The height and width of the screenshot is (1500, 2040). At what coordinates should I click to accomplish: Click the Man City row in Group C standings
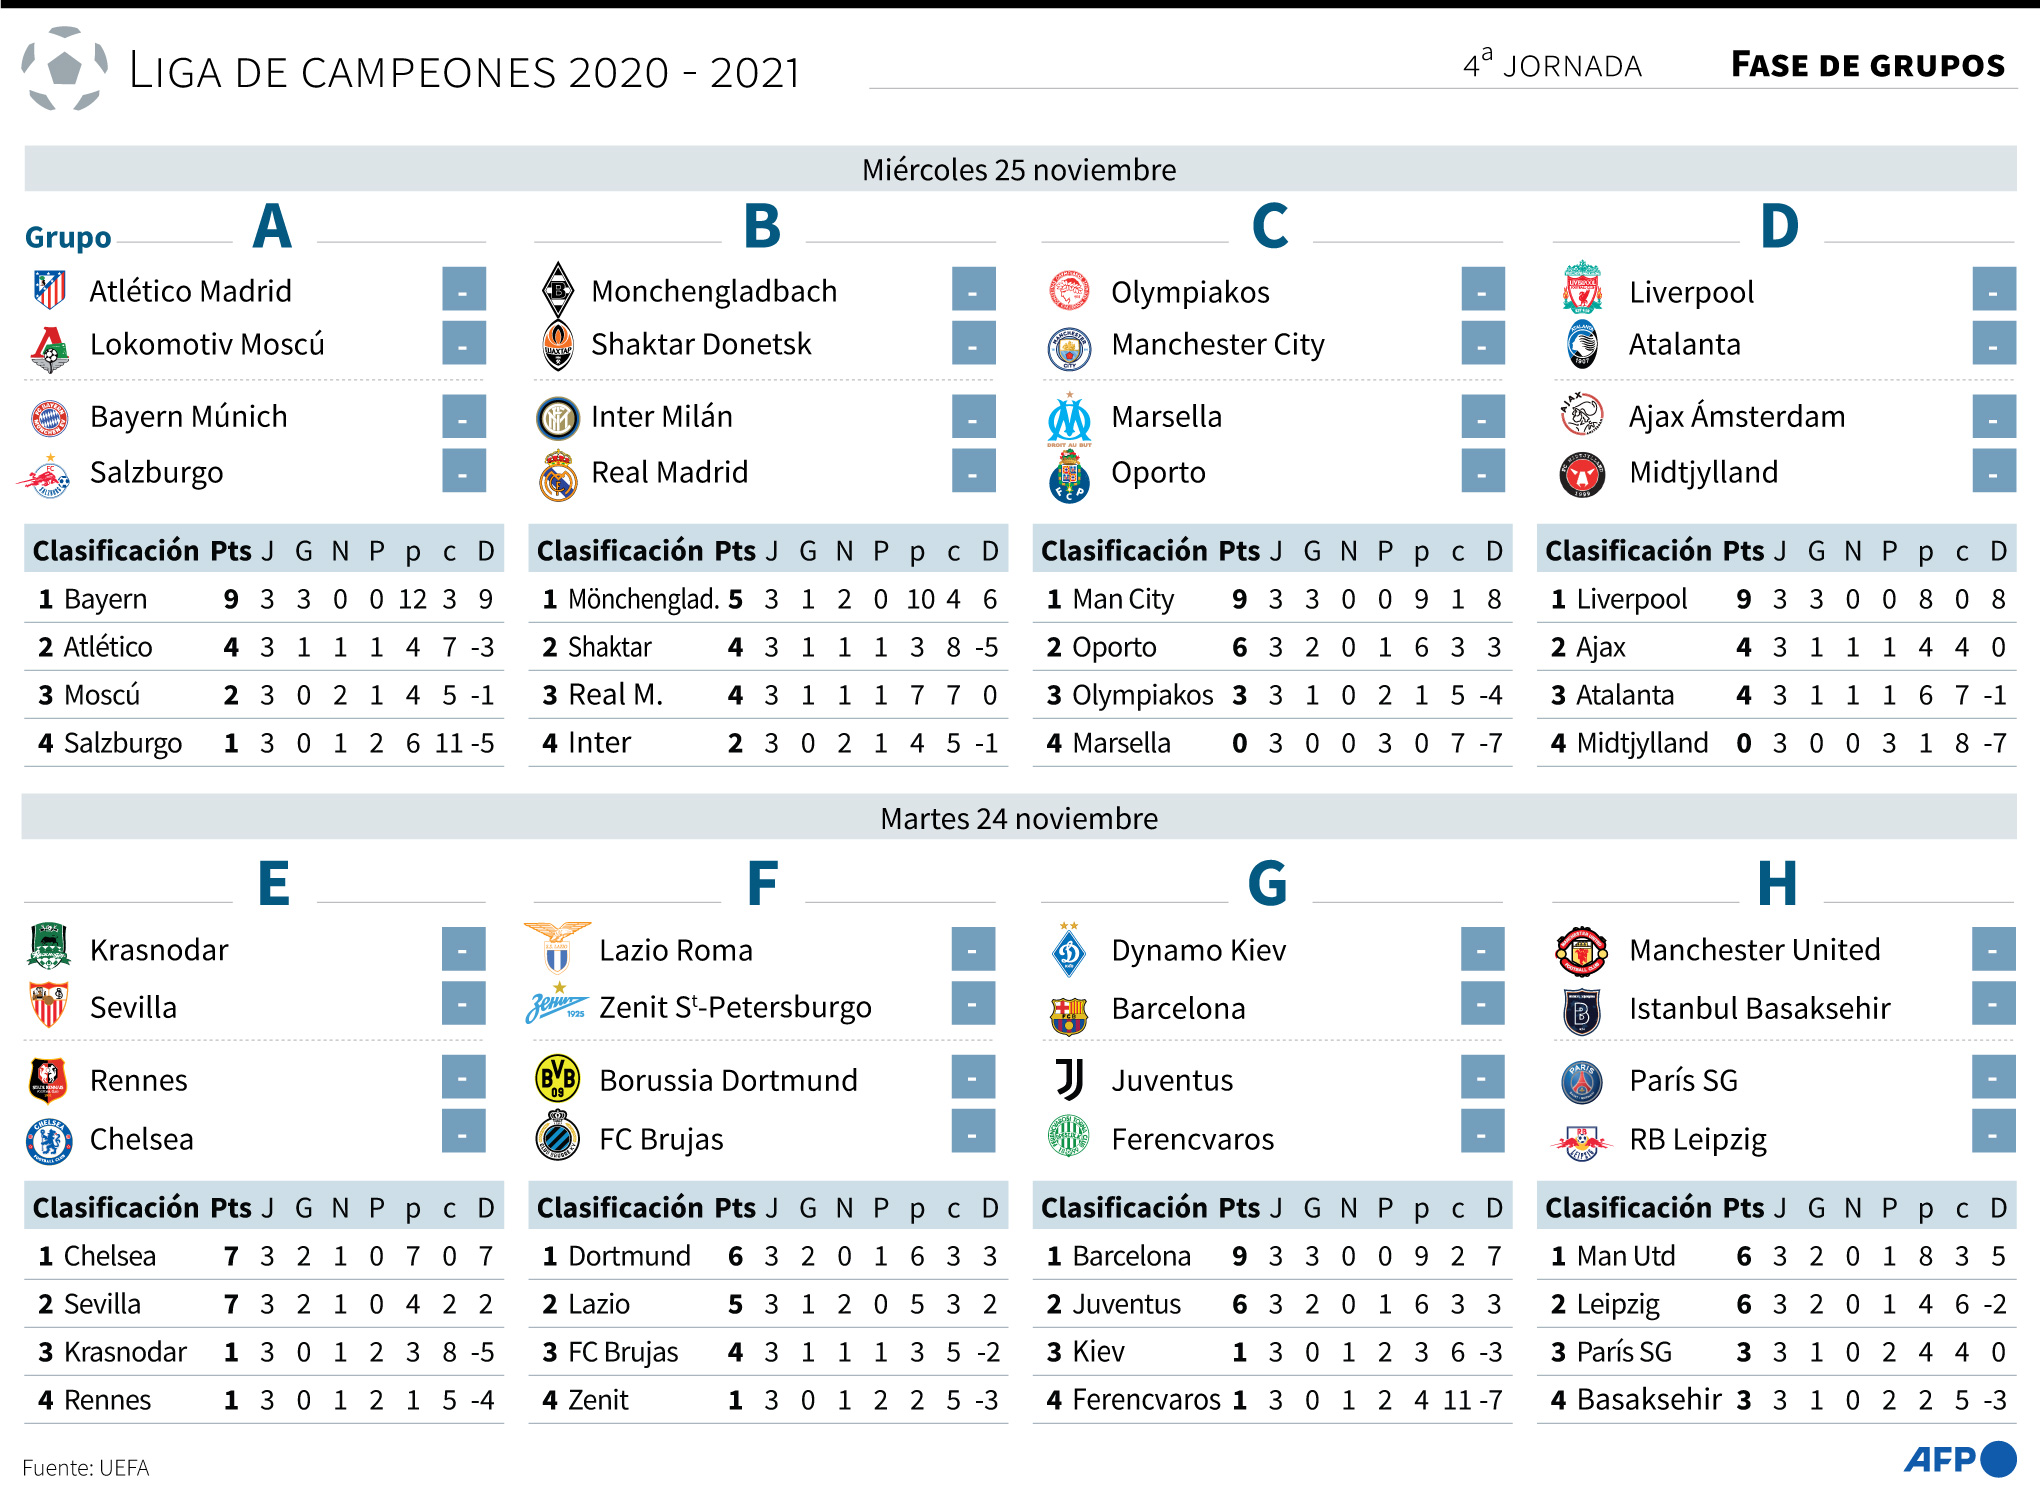pyautogui.click(x=1272, y=599)
